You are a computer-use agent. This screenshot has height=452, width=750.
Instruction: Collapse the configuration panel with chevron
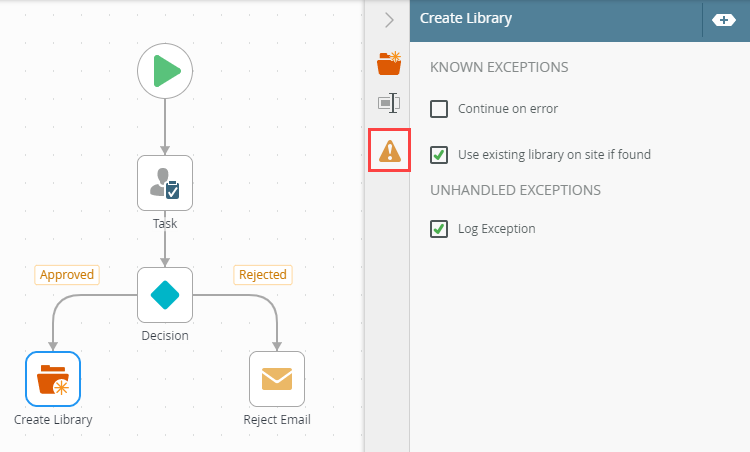pyautogui.click(x=389, y=19)
